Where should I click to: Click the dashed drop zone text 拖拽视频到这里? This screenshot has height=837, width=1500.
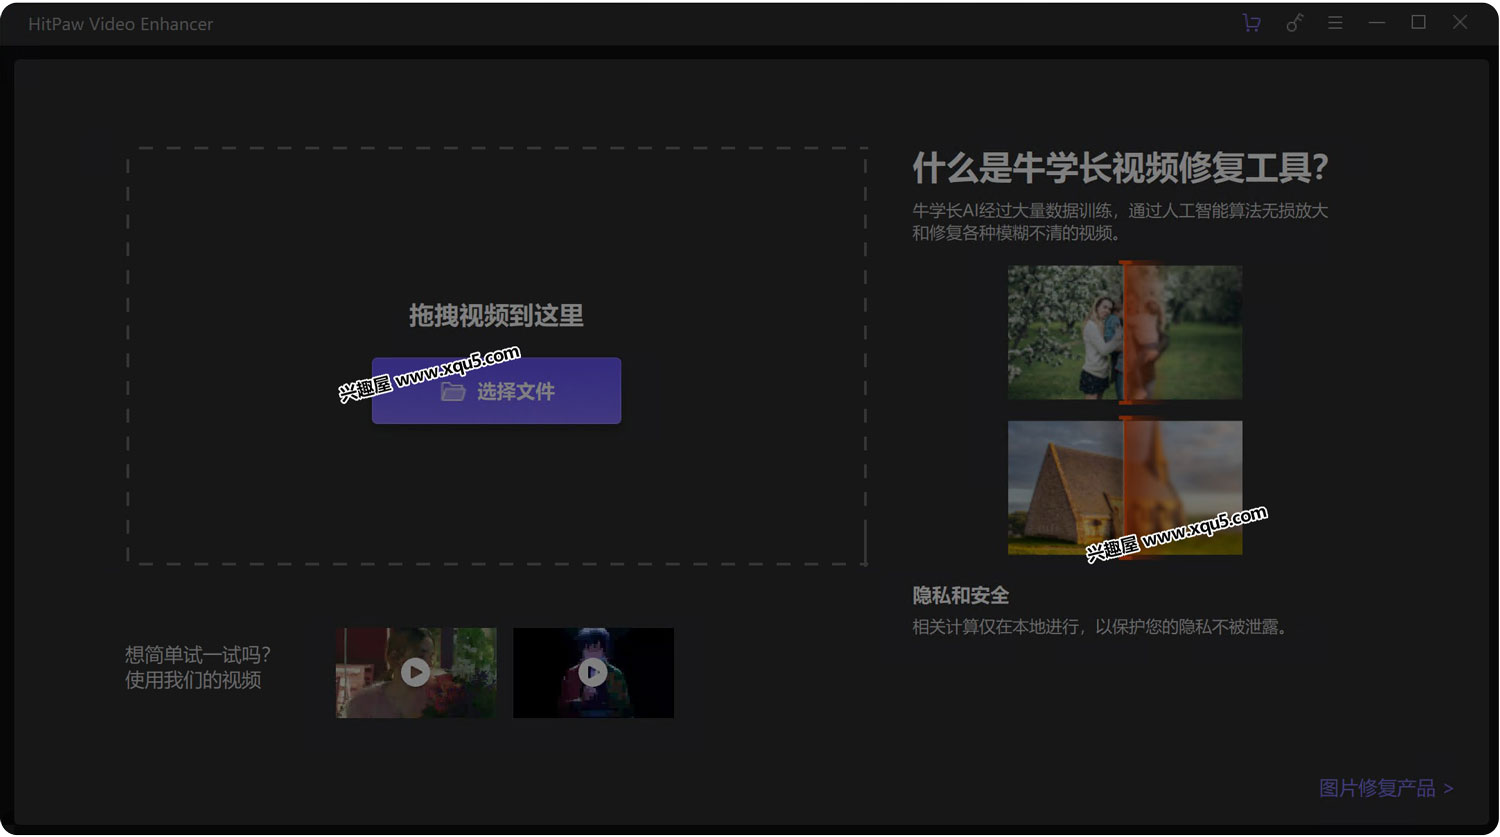pos(496,316)
